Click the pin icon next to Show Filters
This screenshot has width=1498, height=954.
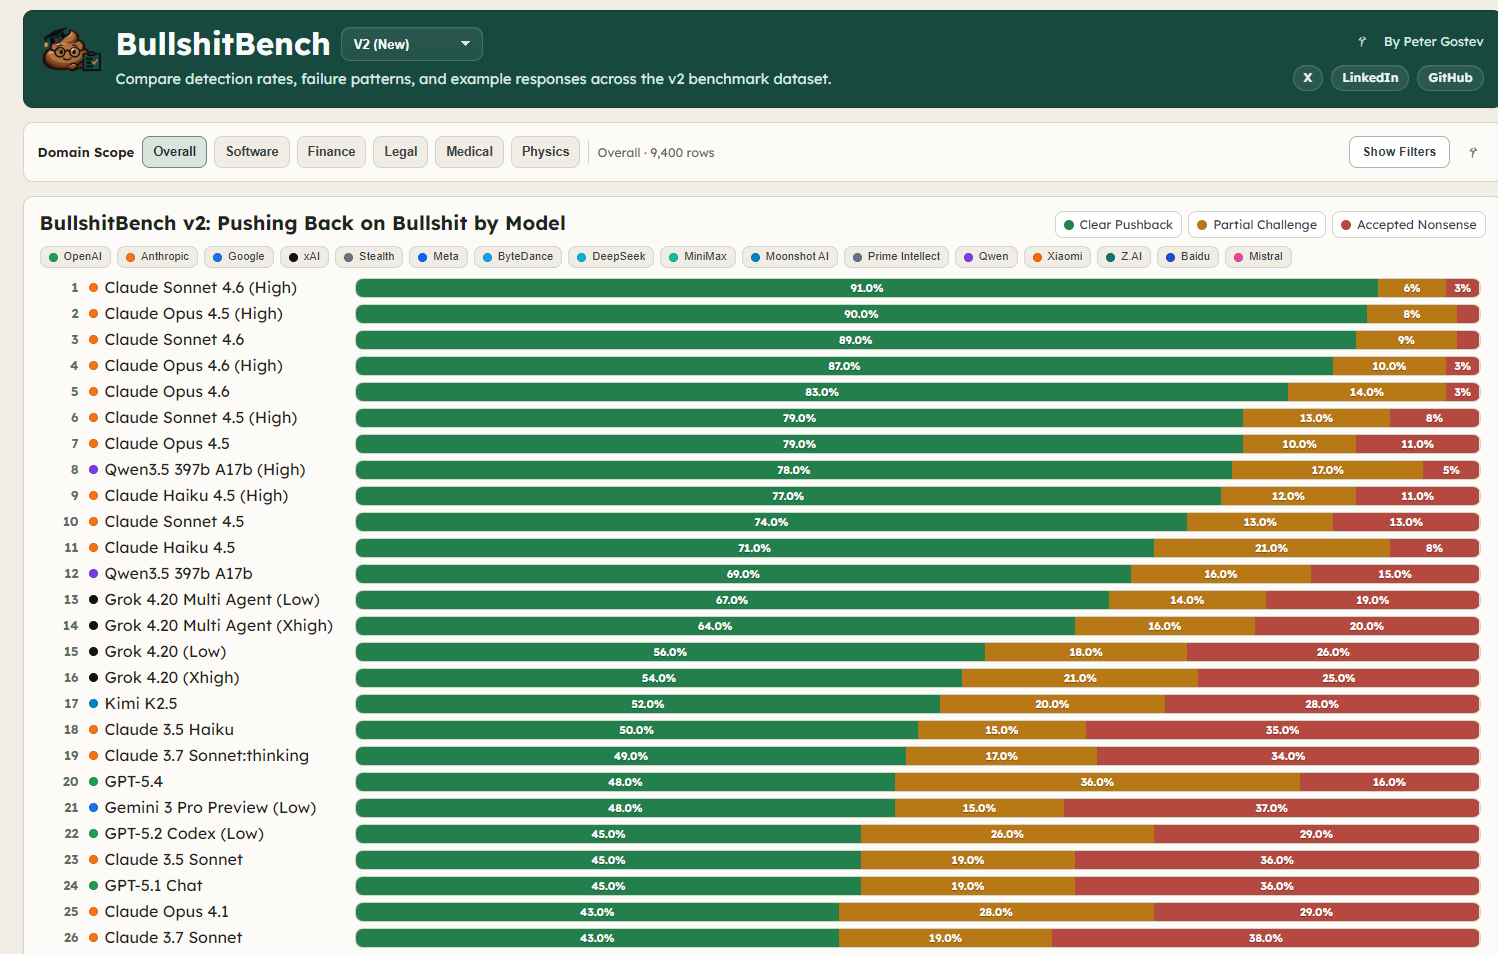[1473, 153]
